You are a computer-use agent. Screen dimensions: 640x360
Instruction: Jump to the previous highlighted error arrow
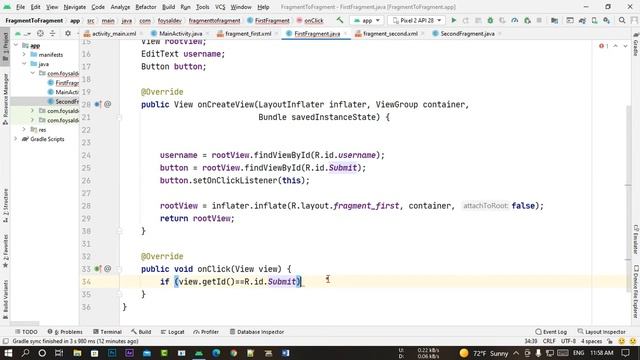pyautogui.click(x=616, y=46)
